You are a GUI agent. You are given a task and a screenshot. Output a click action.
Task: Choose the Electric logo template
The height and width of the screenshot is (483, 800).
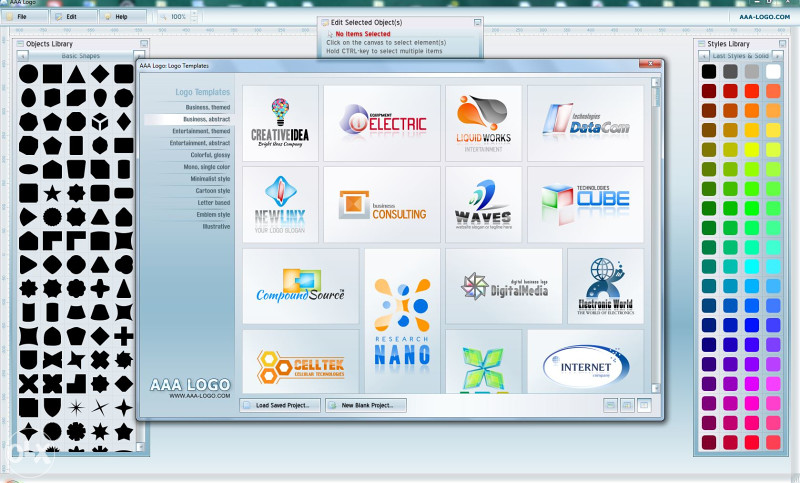pos(382,123)
